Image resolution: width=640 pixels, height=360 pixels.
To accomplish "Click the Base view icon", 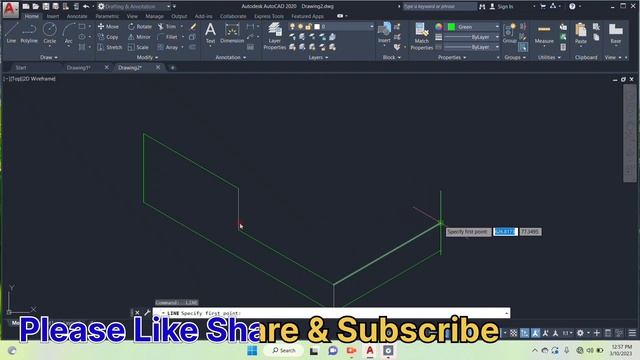I will tap(616, 33).
